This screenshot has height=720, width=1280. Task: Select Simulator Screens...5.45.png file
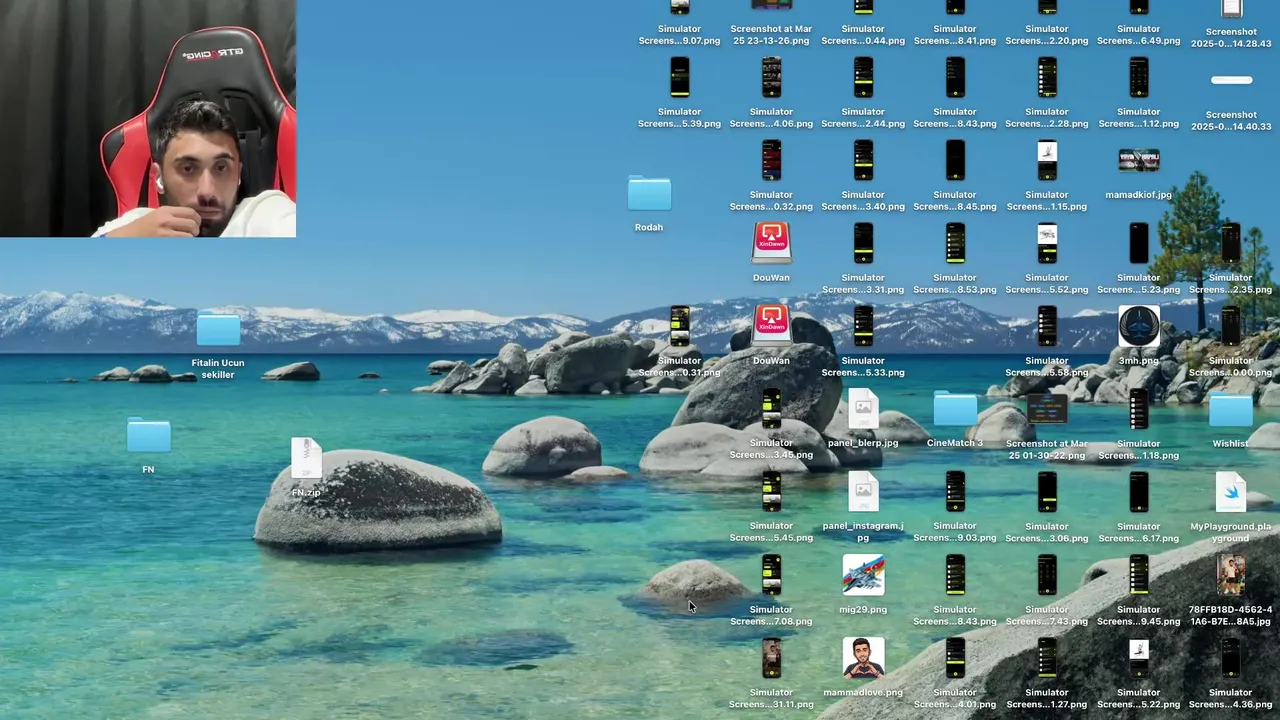(x=771, y=492)
